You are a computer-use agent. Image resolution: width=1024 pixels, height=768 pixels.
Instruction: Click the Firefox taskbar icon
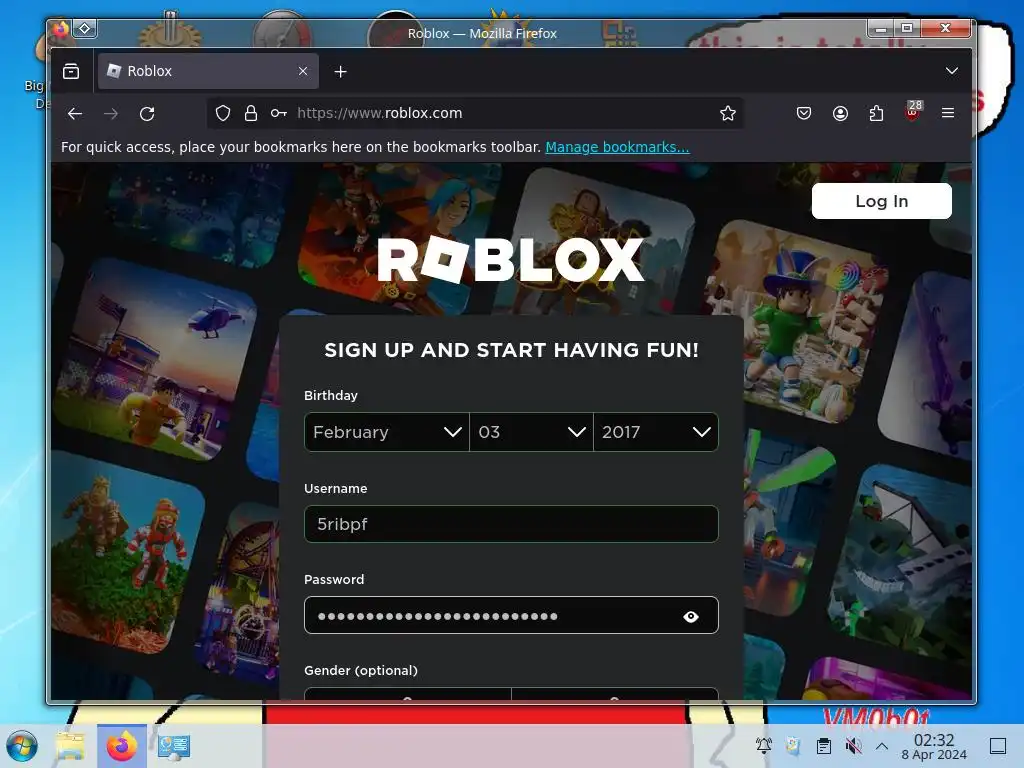tap(122, 746)
